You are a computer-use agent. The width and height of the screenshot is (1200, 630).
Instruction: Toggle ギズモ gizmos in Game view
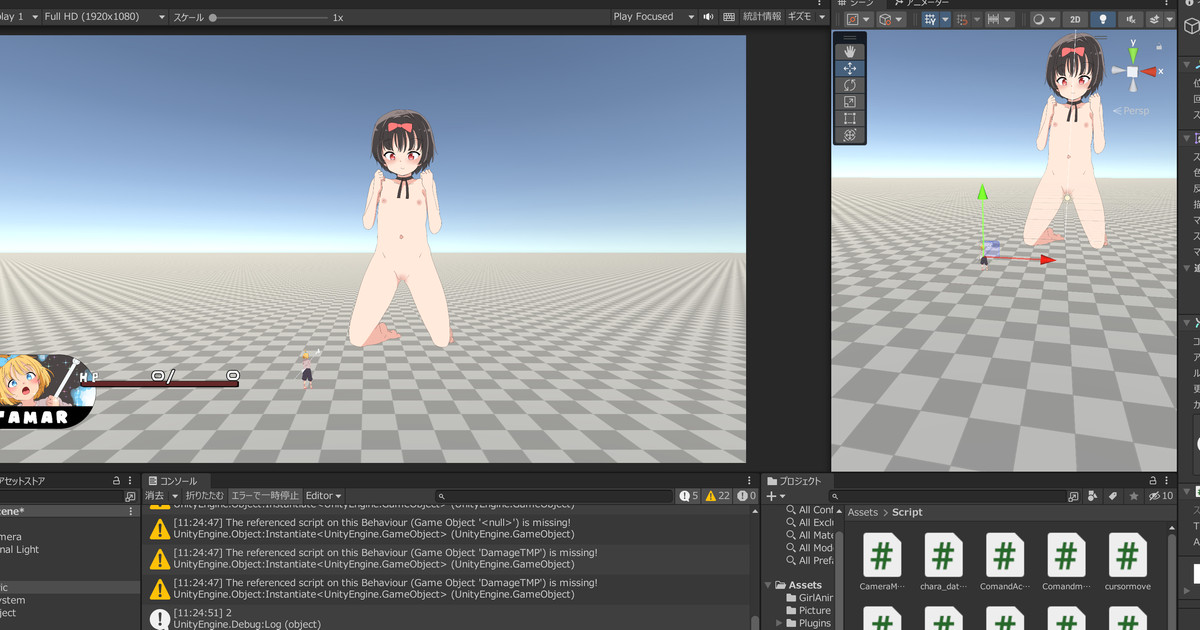click(x=800, y=17)
